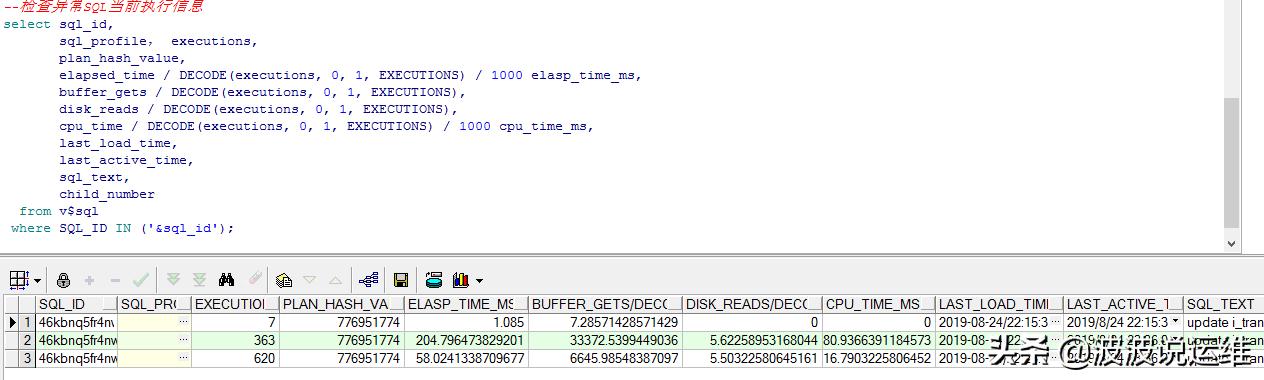
Task: Open the grid selection mode icon
Action: point(19,281)
